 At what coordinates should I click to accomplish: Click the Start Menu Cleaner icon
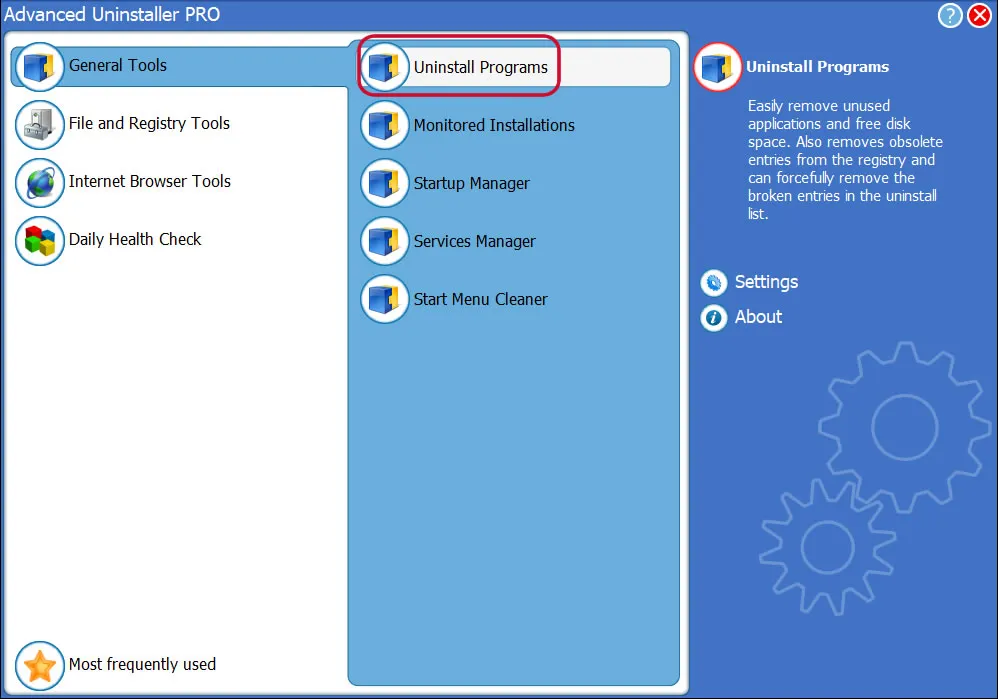point(384,299)
